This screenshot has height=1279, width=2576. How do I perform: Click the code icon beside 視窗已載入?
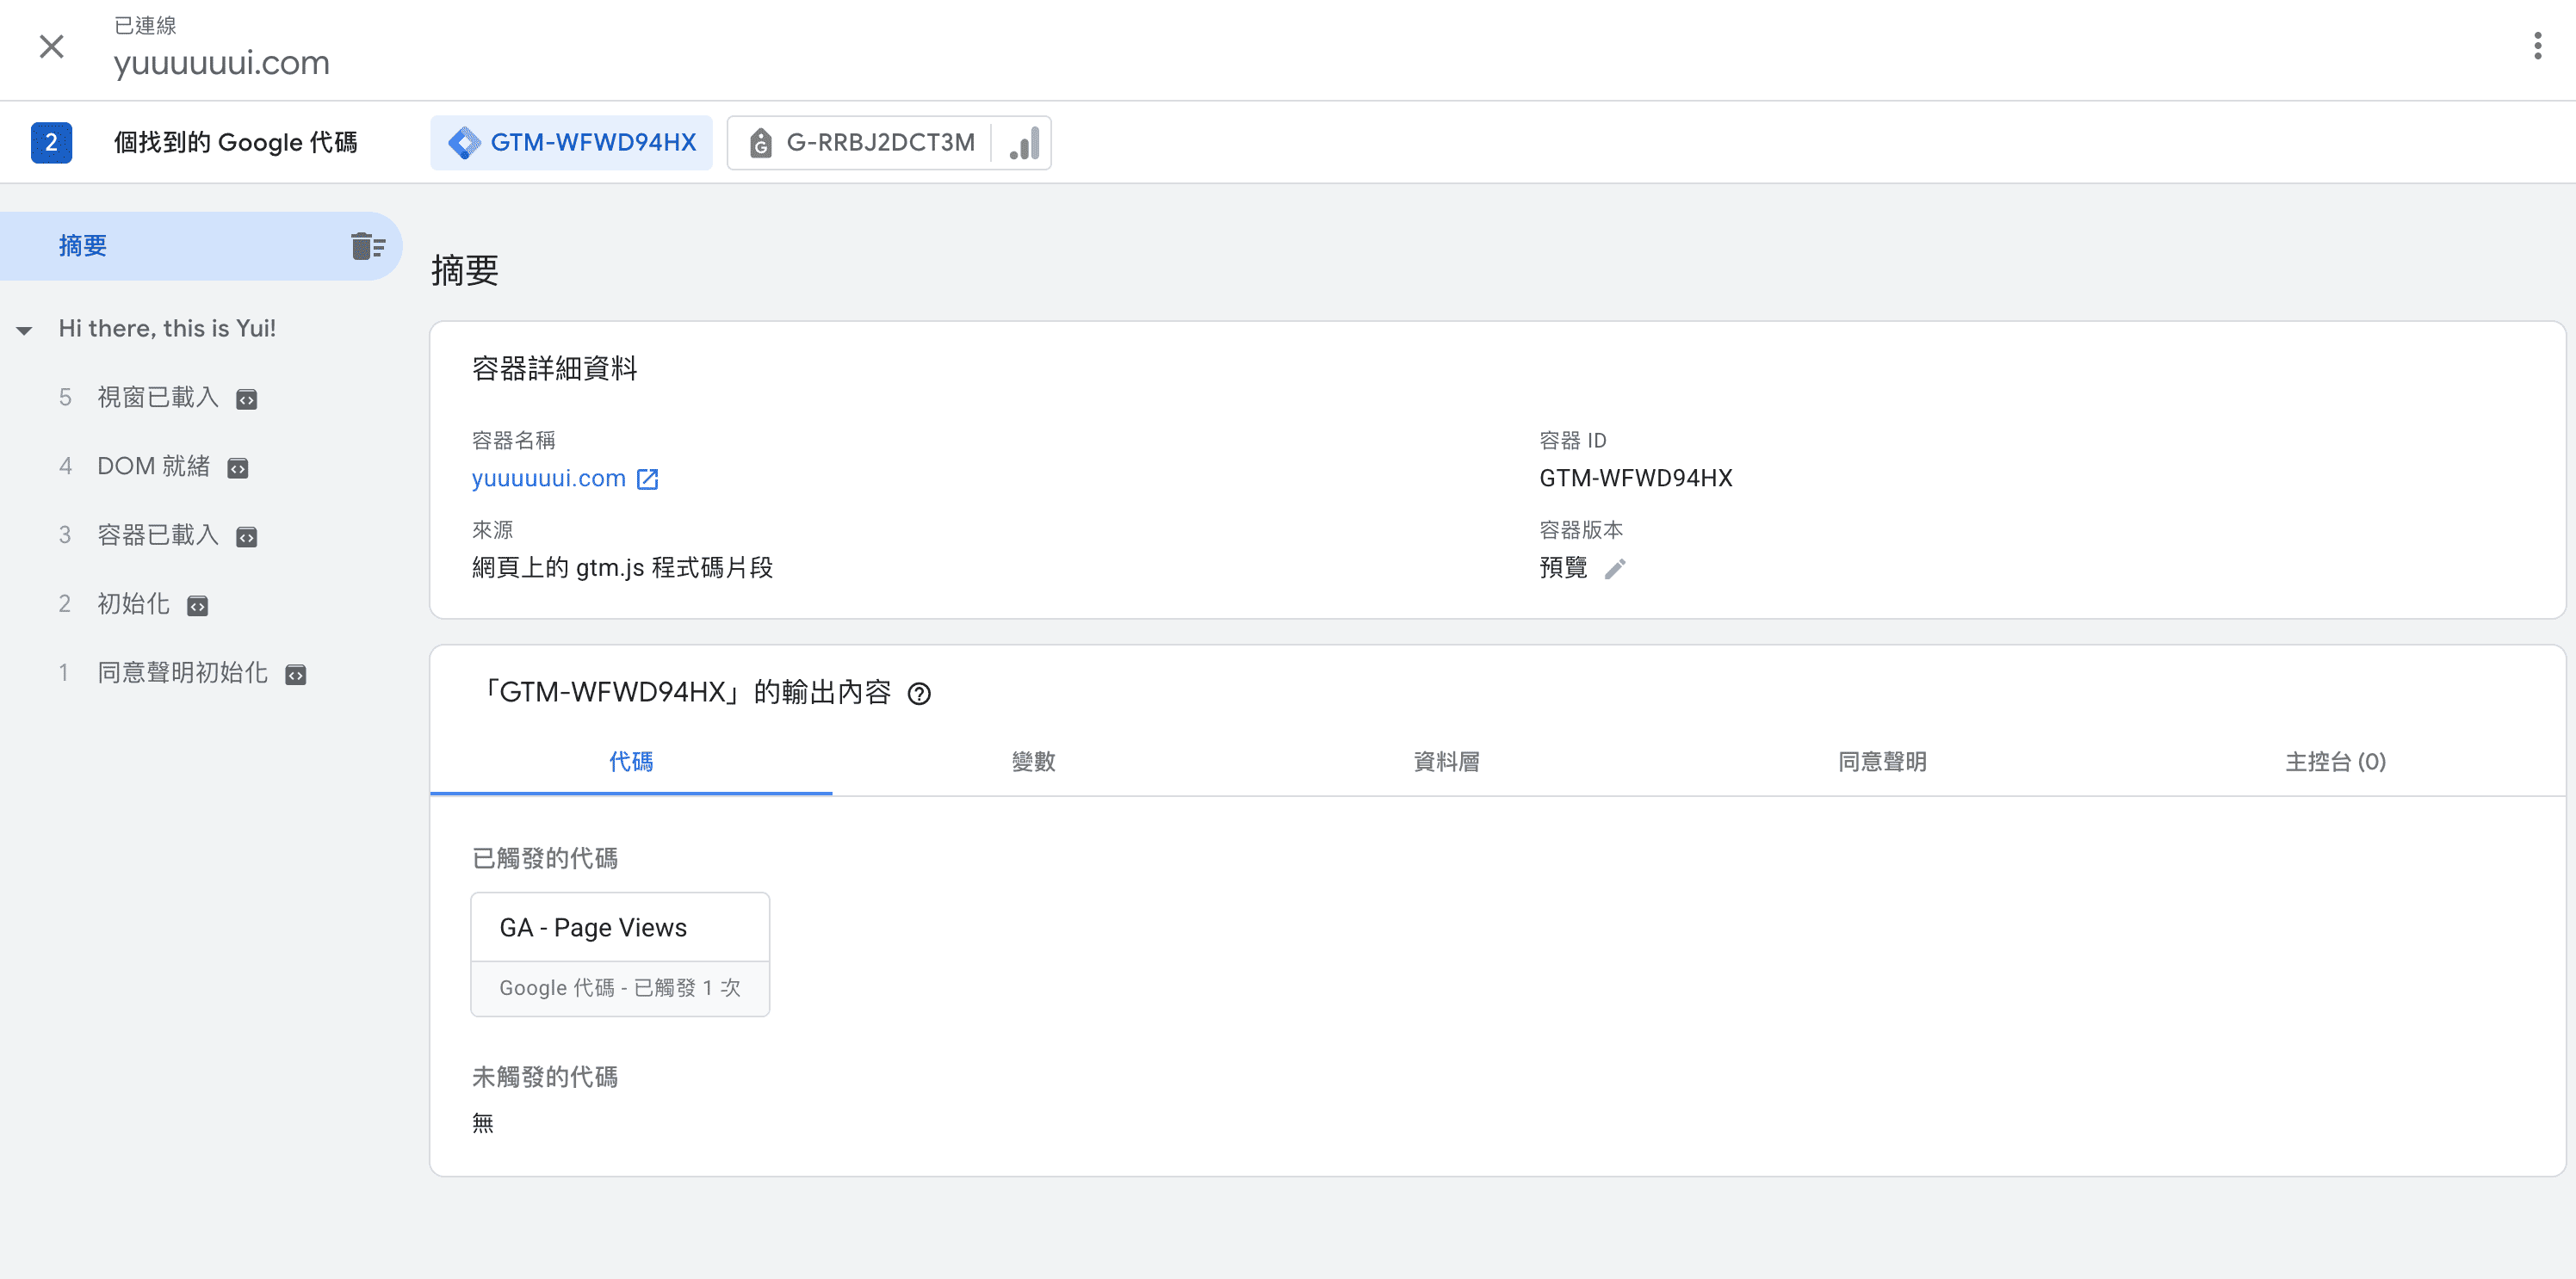pos(246,399)
